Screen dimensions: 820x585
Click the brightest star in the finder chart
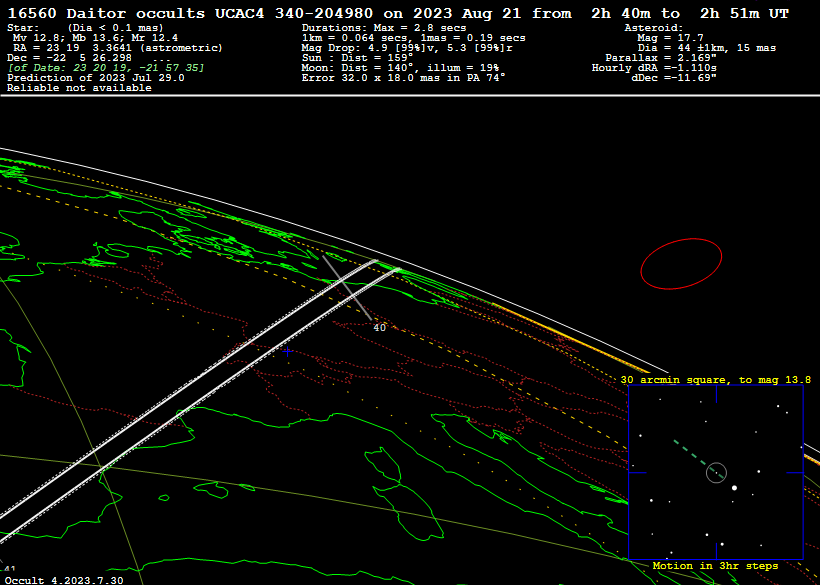734,488
